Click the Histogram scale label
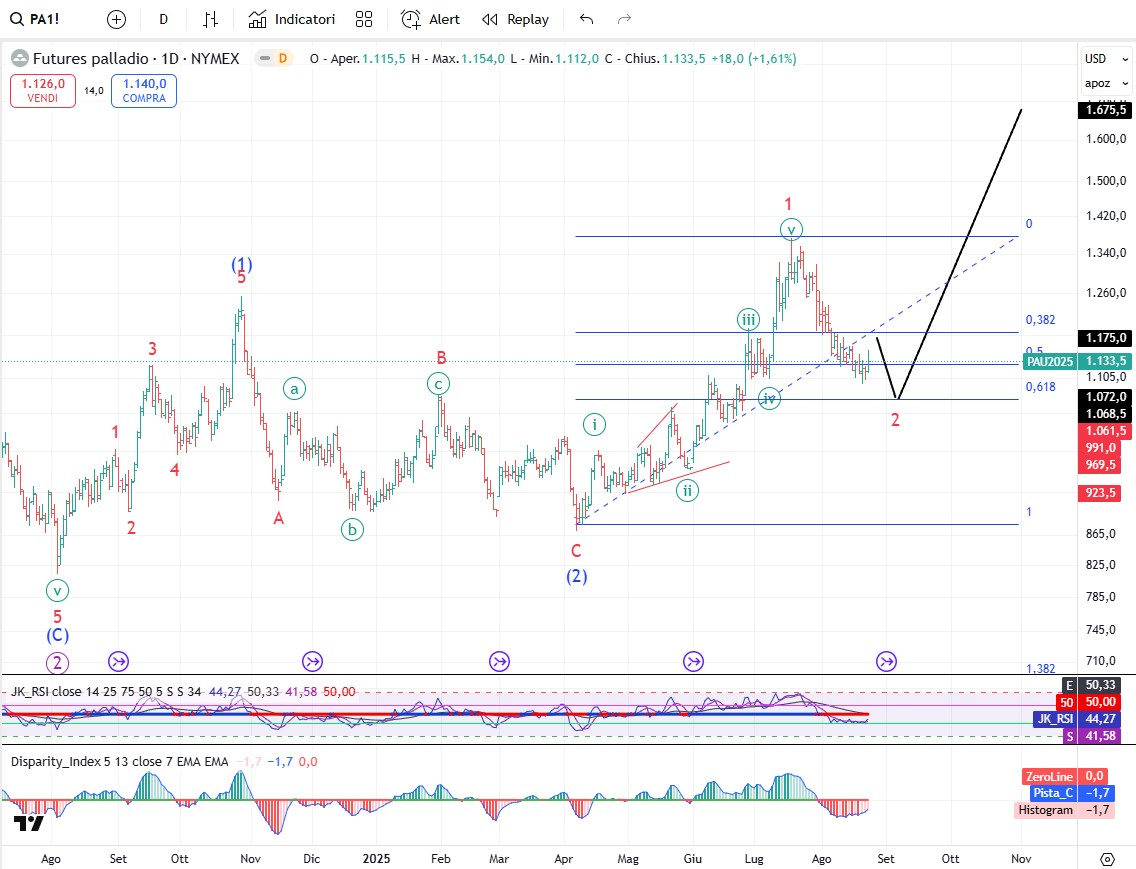1136x869 pixels. coord(1045,810)
